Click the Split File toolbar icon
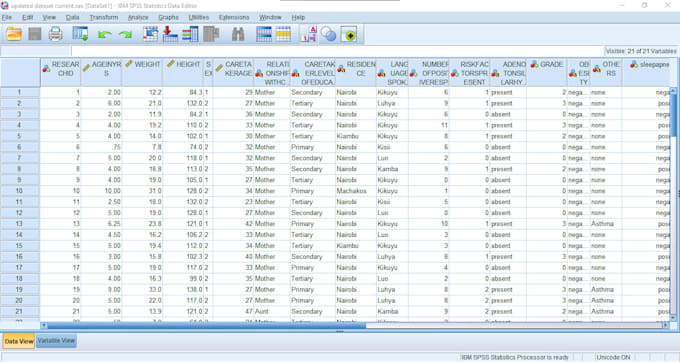This screenshot has height=362, width=680. pyautogui.click(x=264, y=34)
